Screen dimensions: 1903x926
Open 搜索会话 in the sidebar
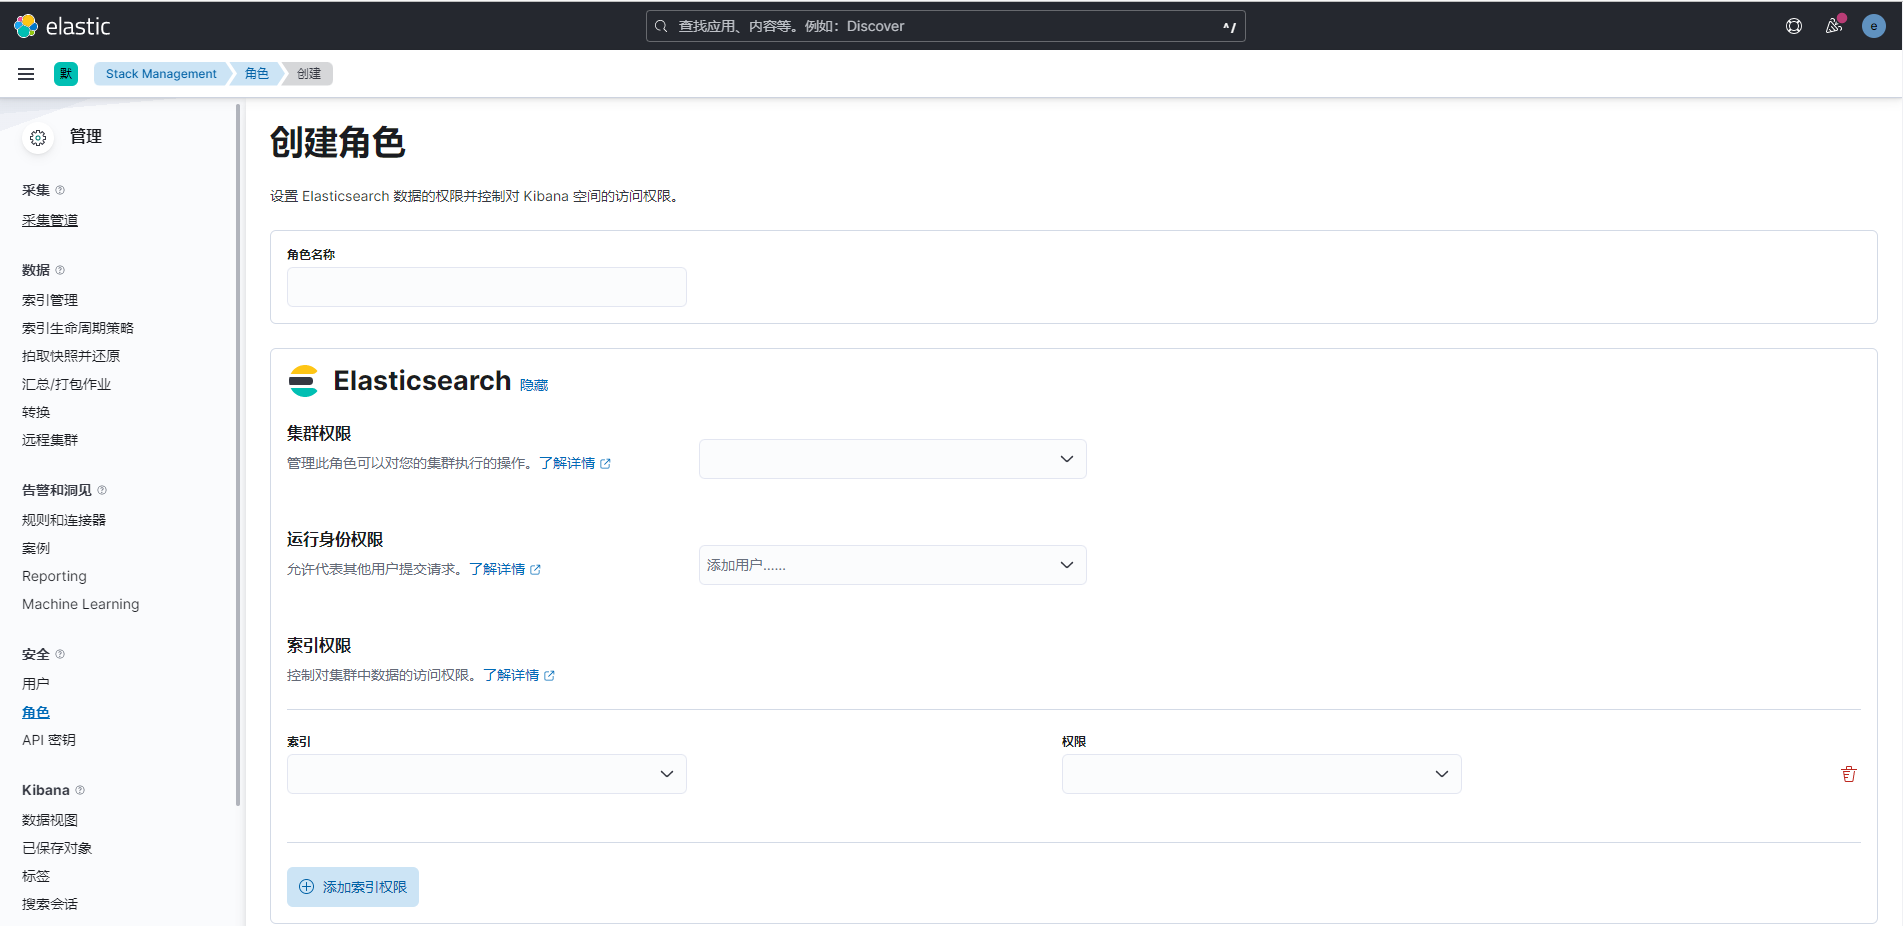point(50,904)
